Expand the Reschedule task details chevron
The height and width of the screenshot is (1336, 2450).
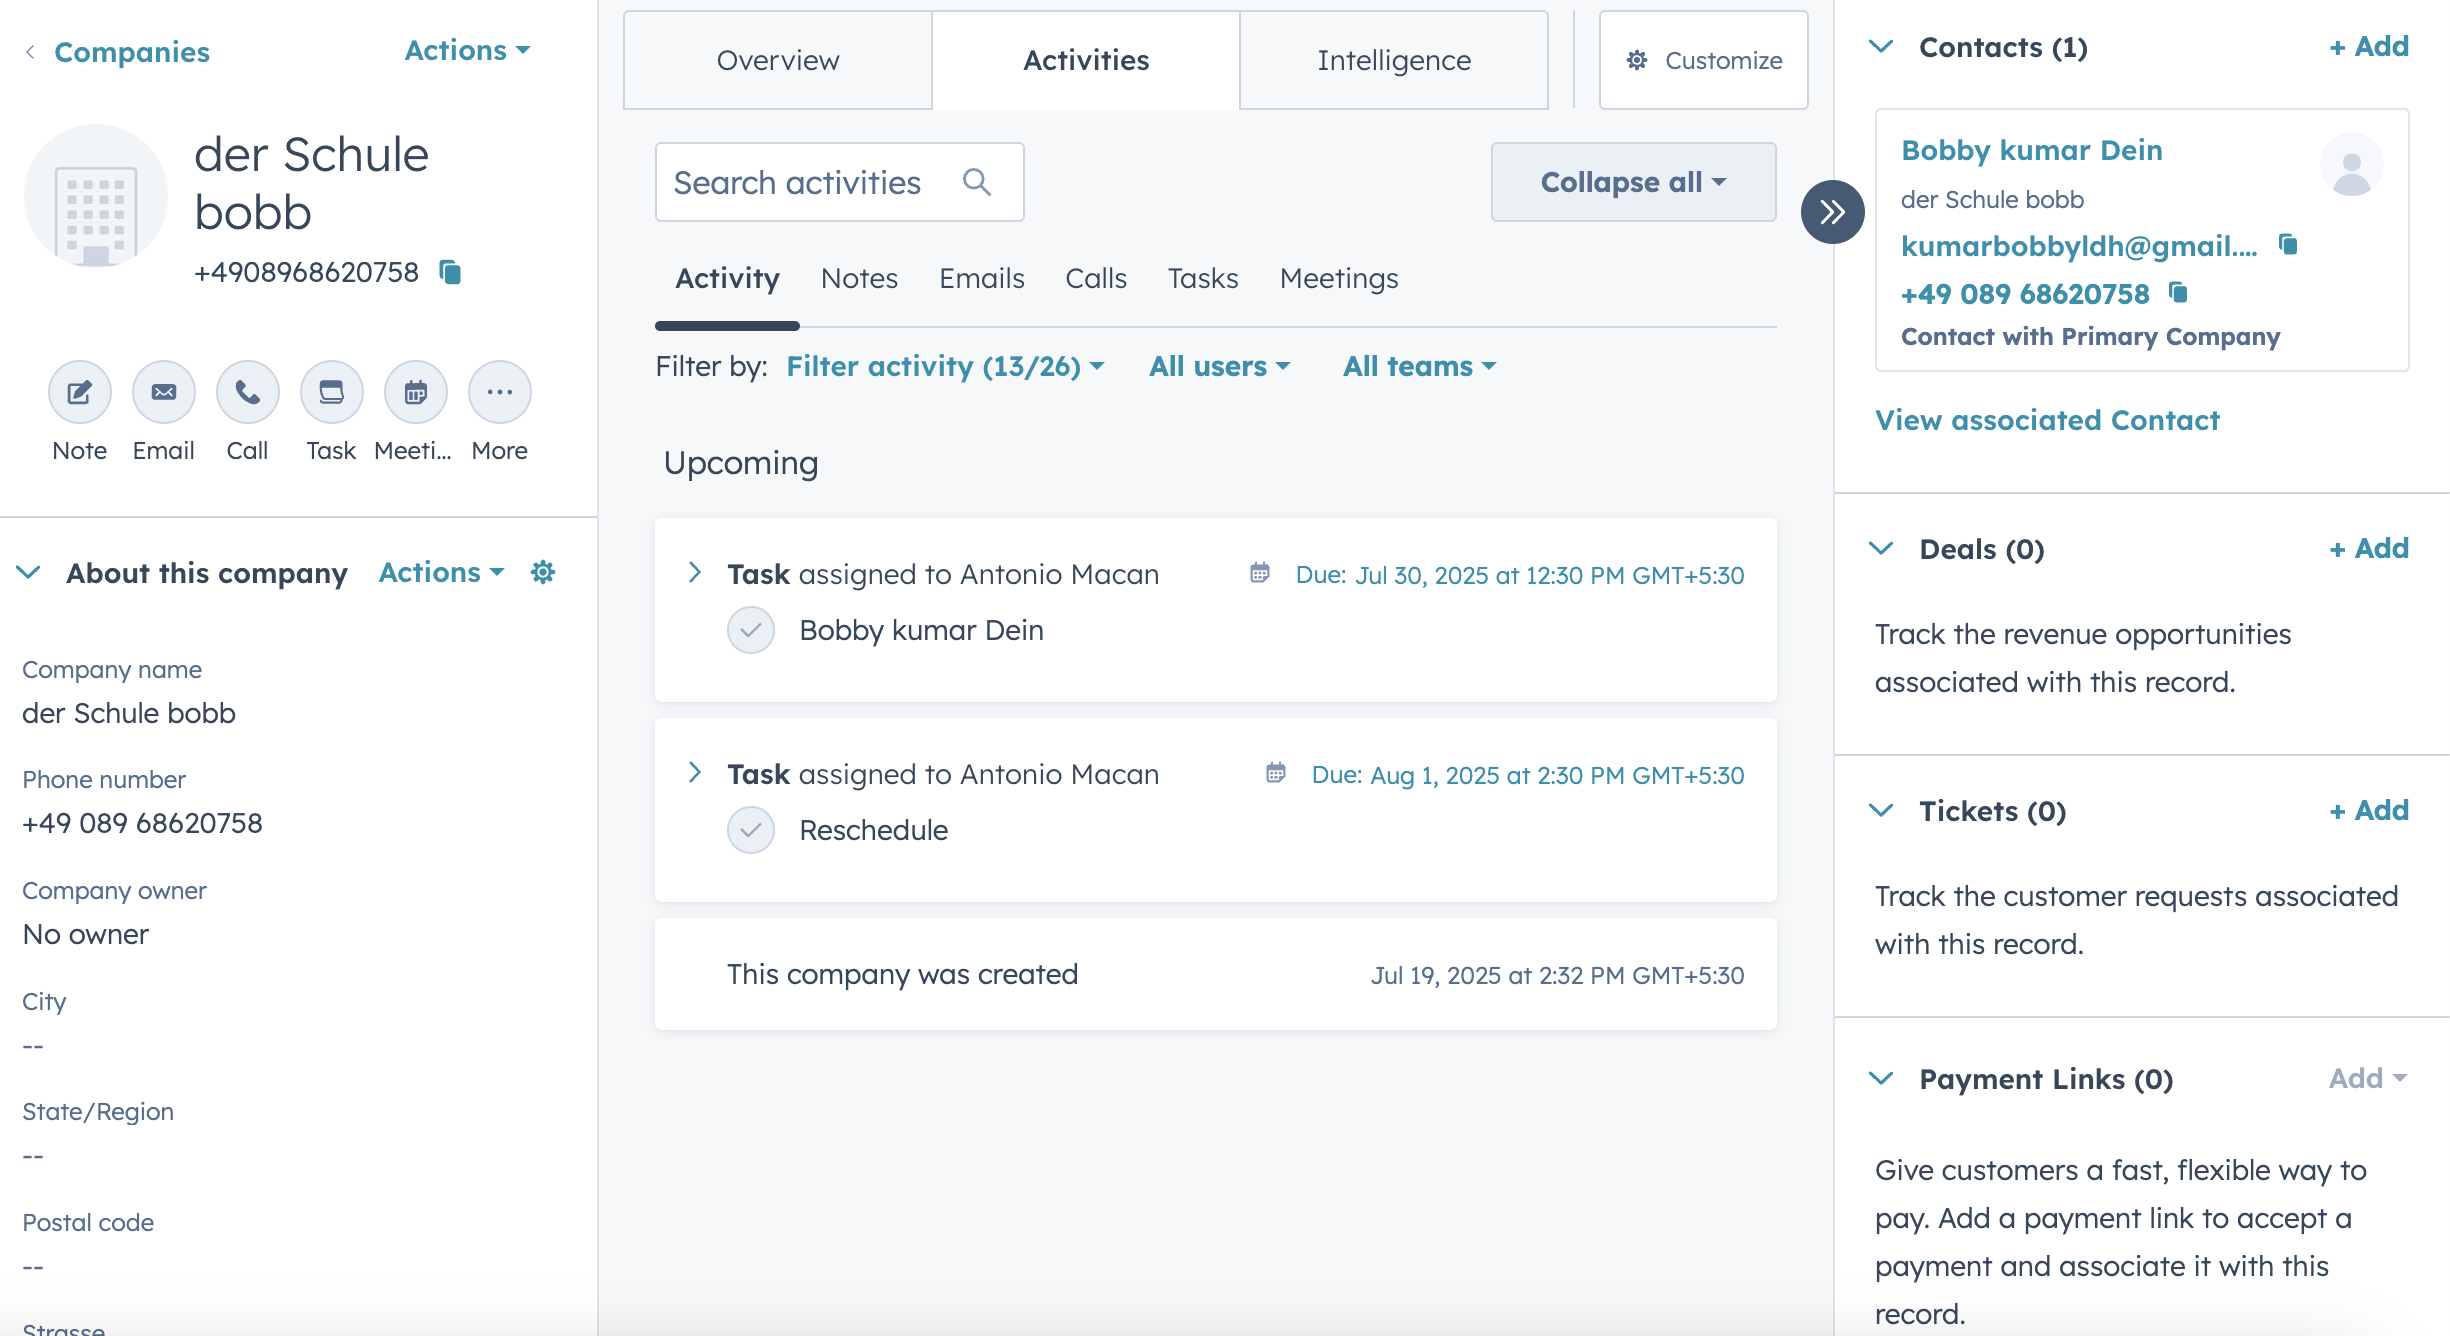pos(694,773)
